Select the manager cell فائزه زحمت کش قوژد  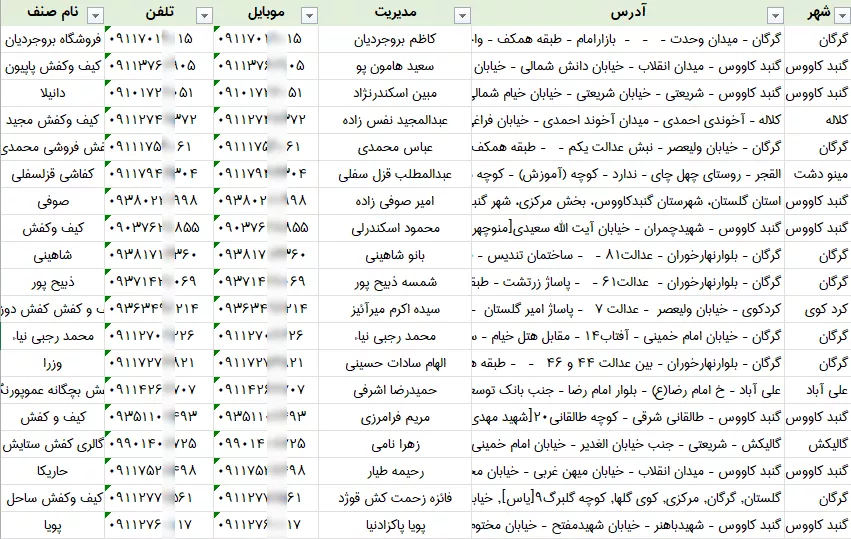point(395,498)
